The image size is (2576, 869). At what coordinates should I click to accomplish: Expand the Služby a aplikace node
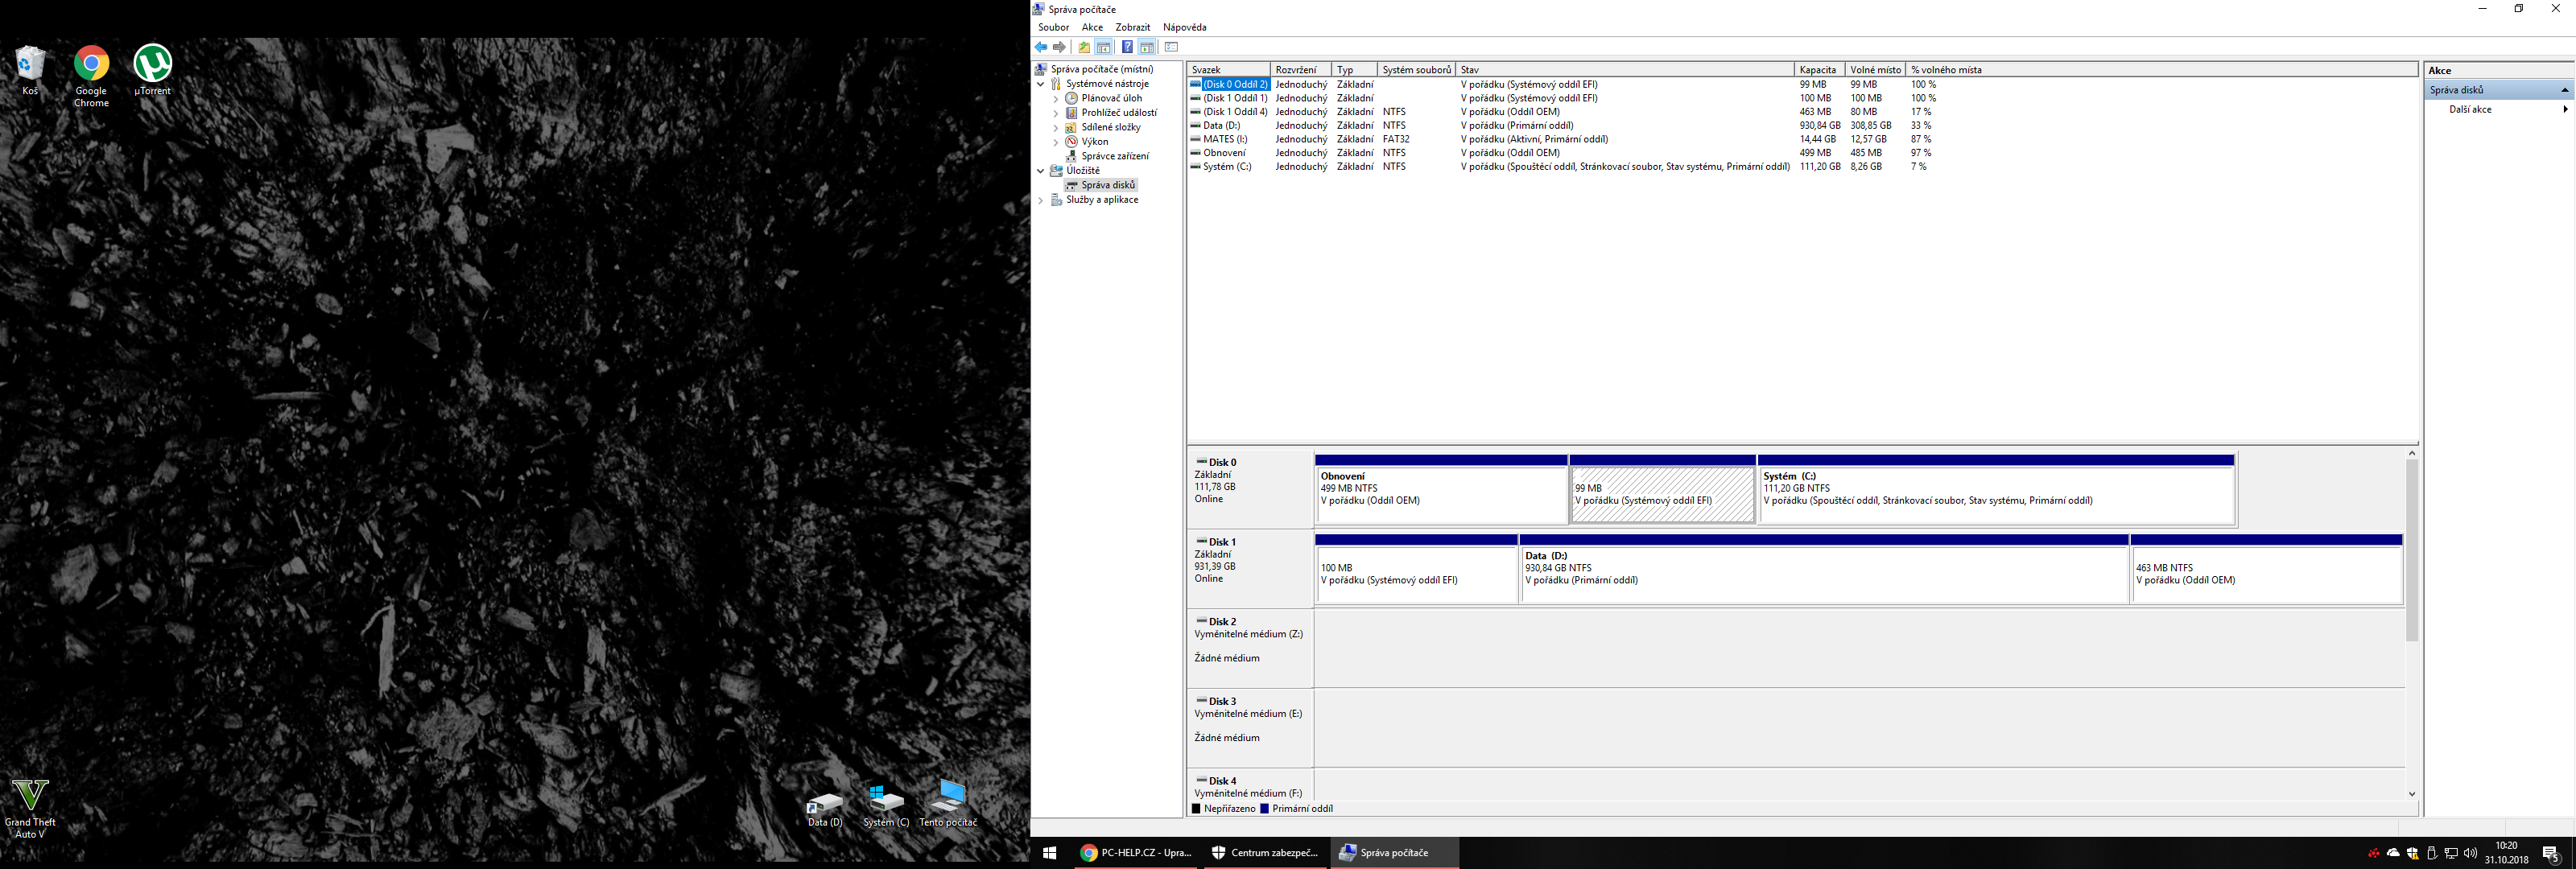coord(1041,200)
